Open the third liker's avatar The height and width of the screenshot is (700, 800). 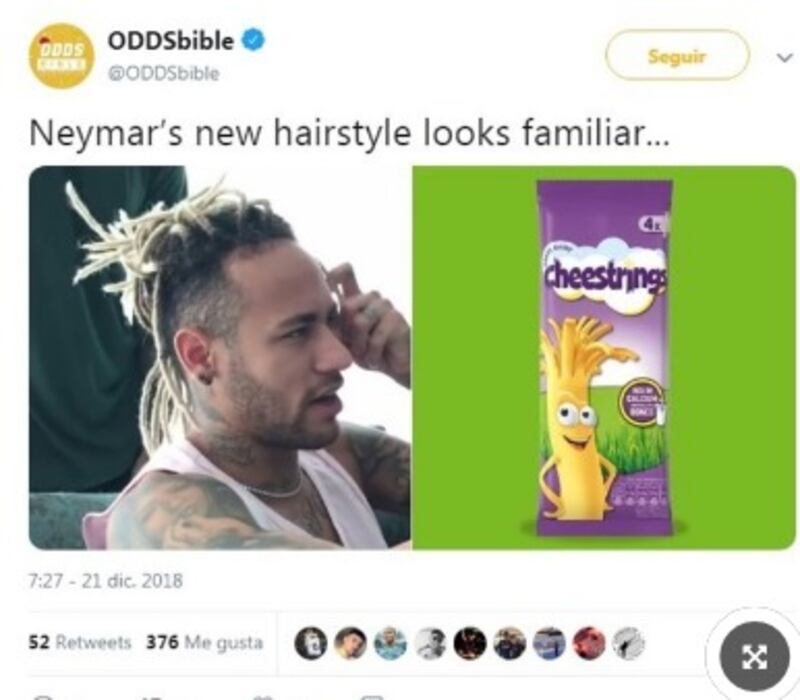pos(391,642)
